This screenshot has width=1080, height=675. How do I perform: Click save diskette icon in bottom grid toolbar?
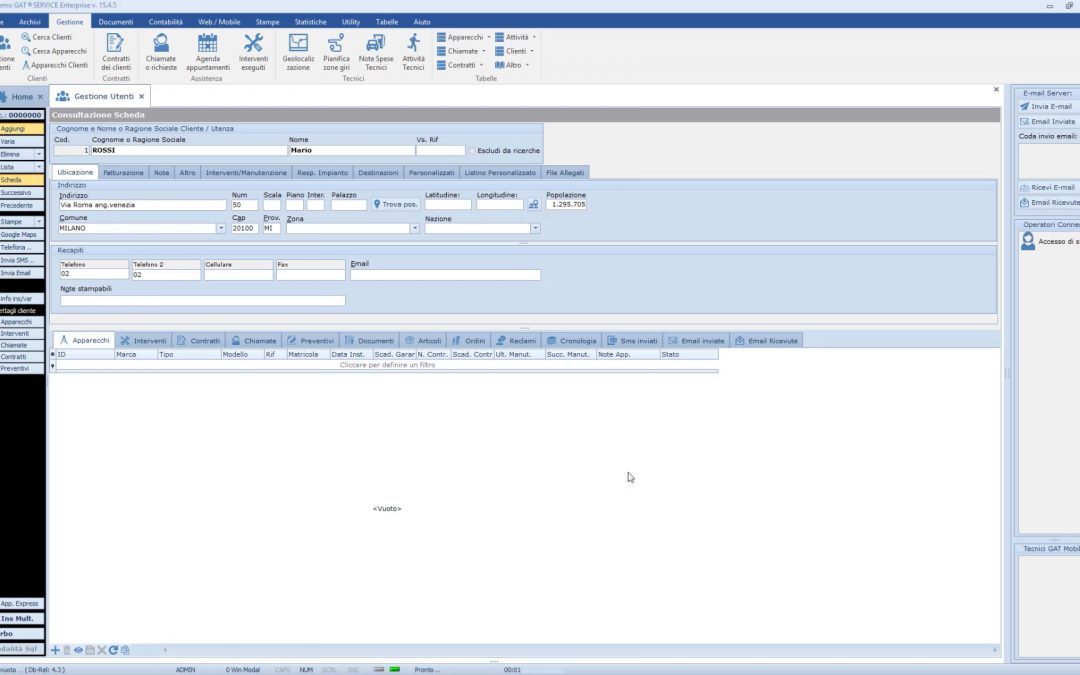tap(90, 650)
